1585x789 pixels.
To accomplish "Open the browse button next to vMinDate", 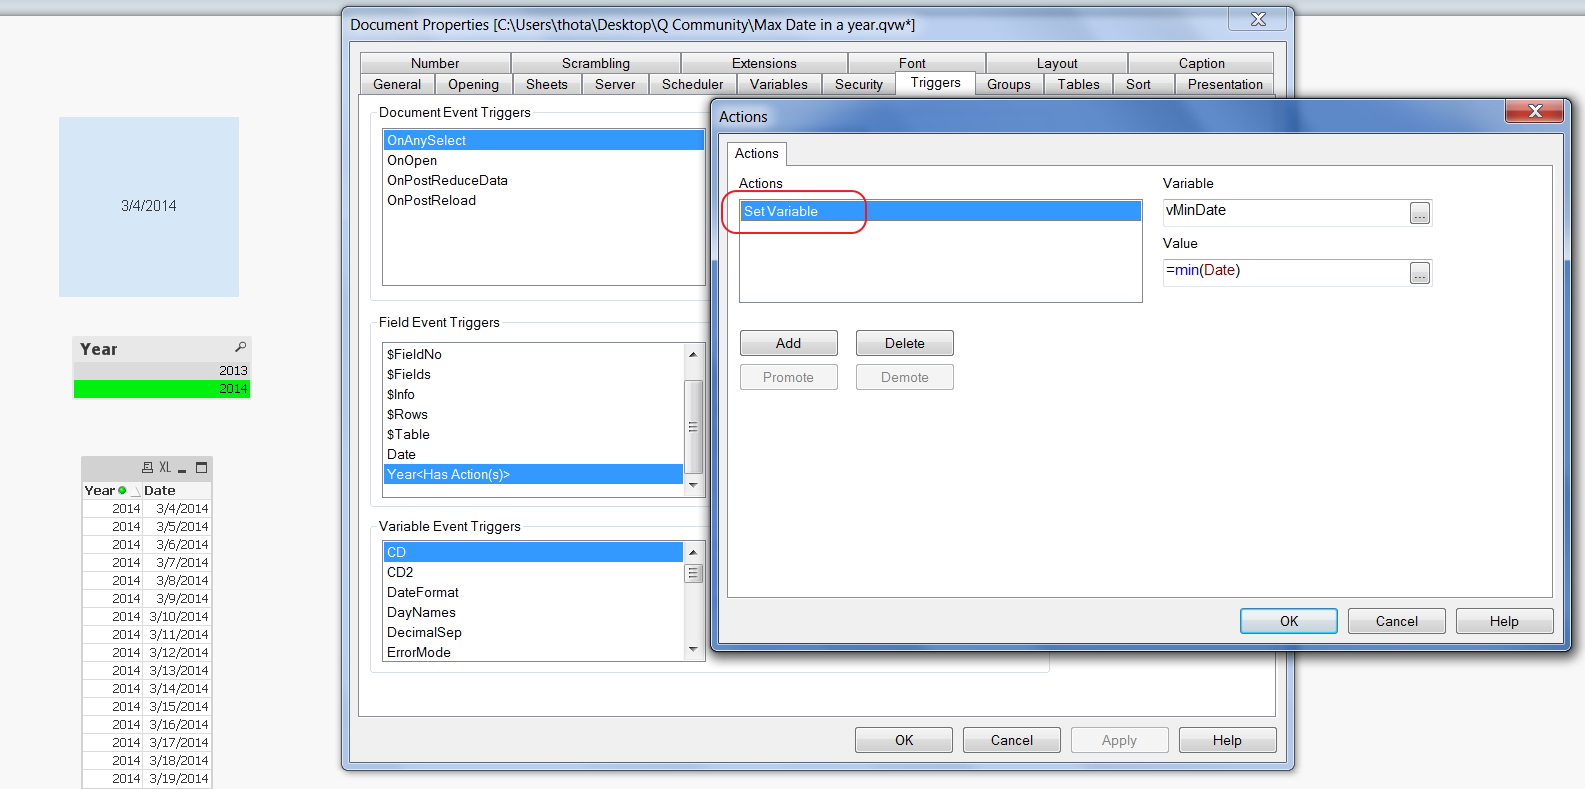I will click(x=1420, y=213).
